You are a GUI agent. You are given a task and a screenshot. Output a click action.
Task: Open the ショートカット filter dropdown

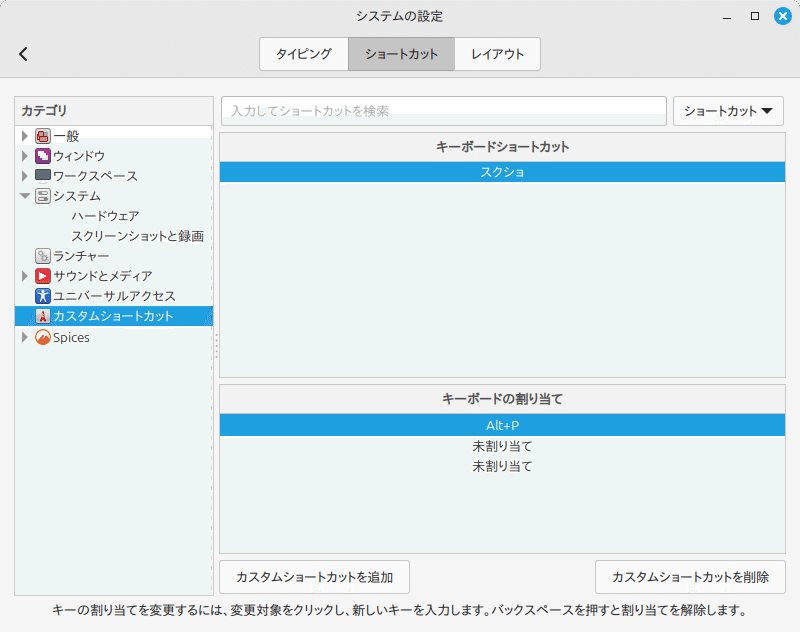728,111
